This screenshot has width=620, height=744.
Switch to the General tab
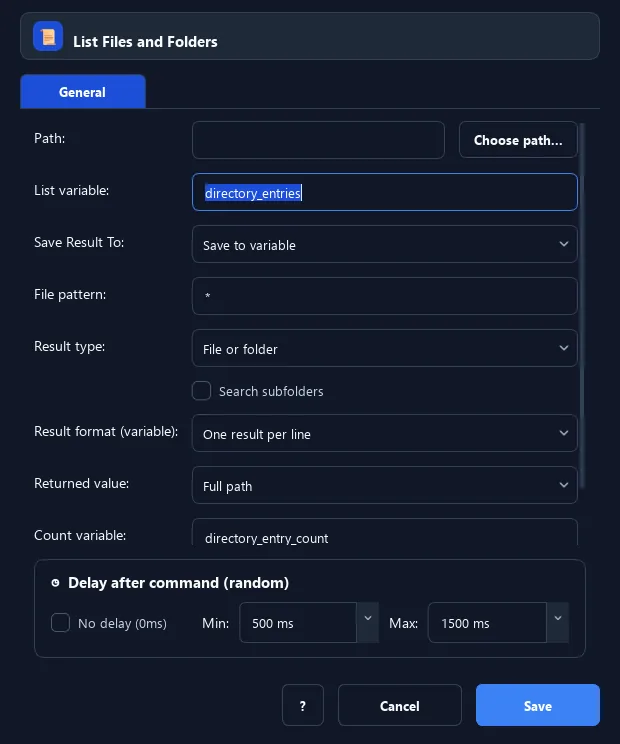[83, 92]
